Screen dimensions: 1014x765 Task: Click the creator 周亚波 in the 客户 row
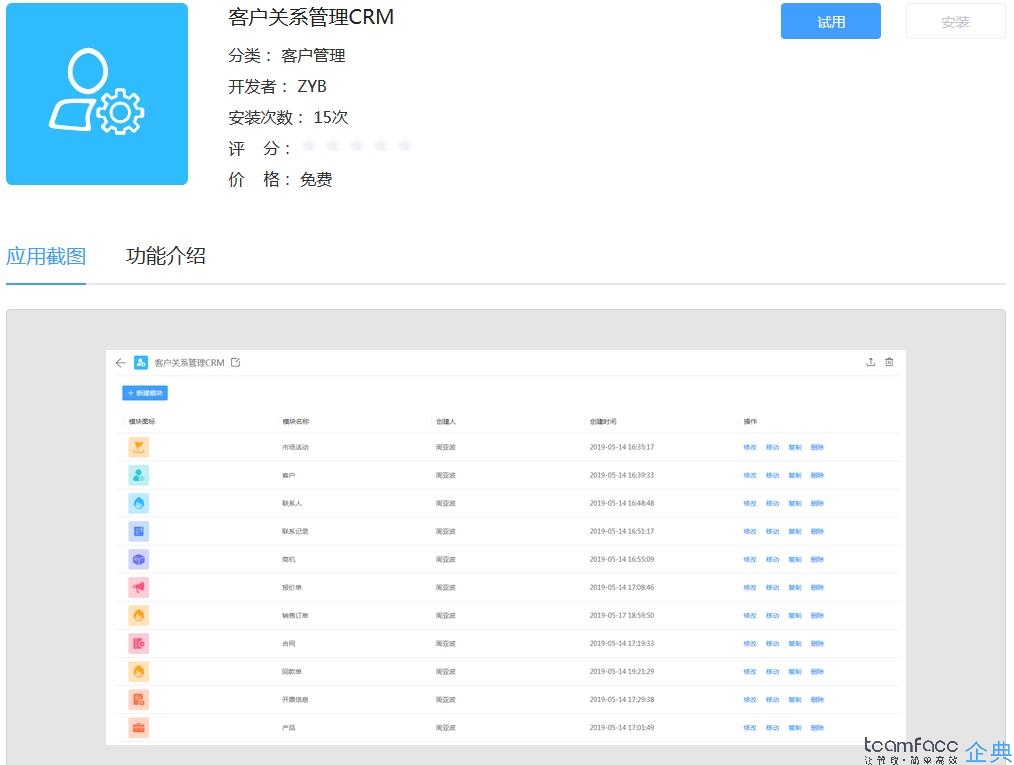point(446,475)
